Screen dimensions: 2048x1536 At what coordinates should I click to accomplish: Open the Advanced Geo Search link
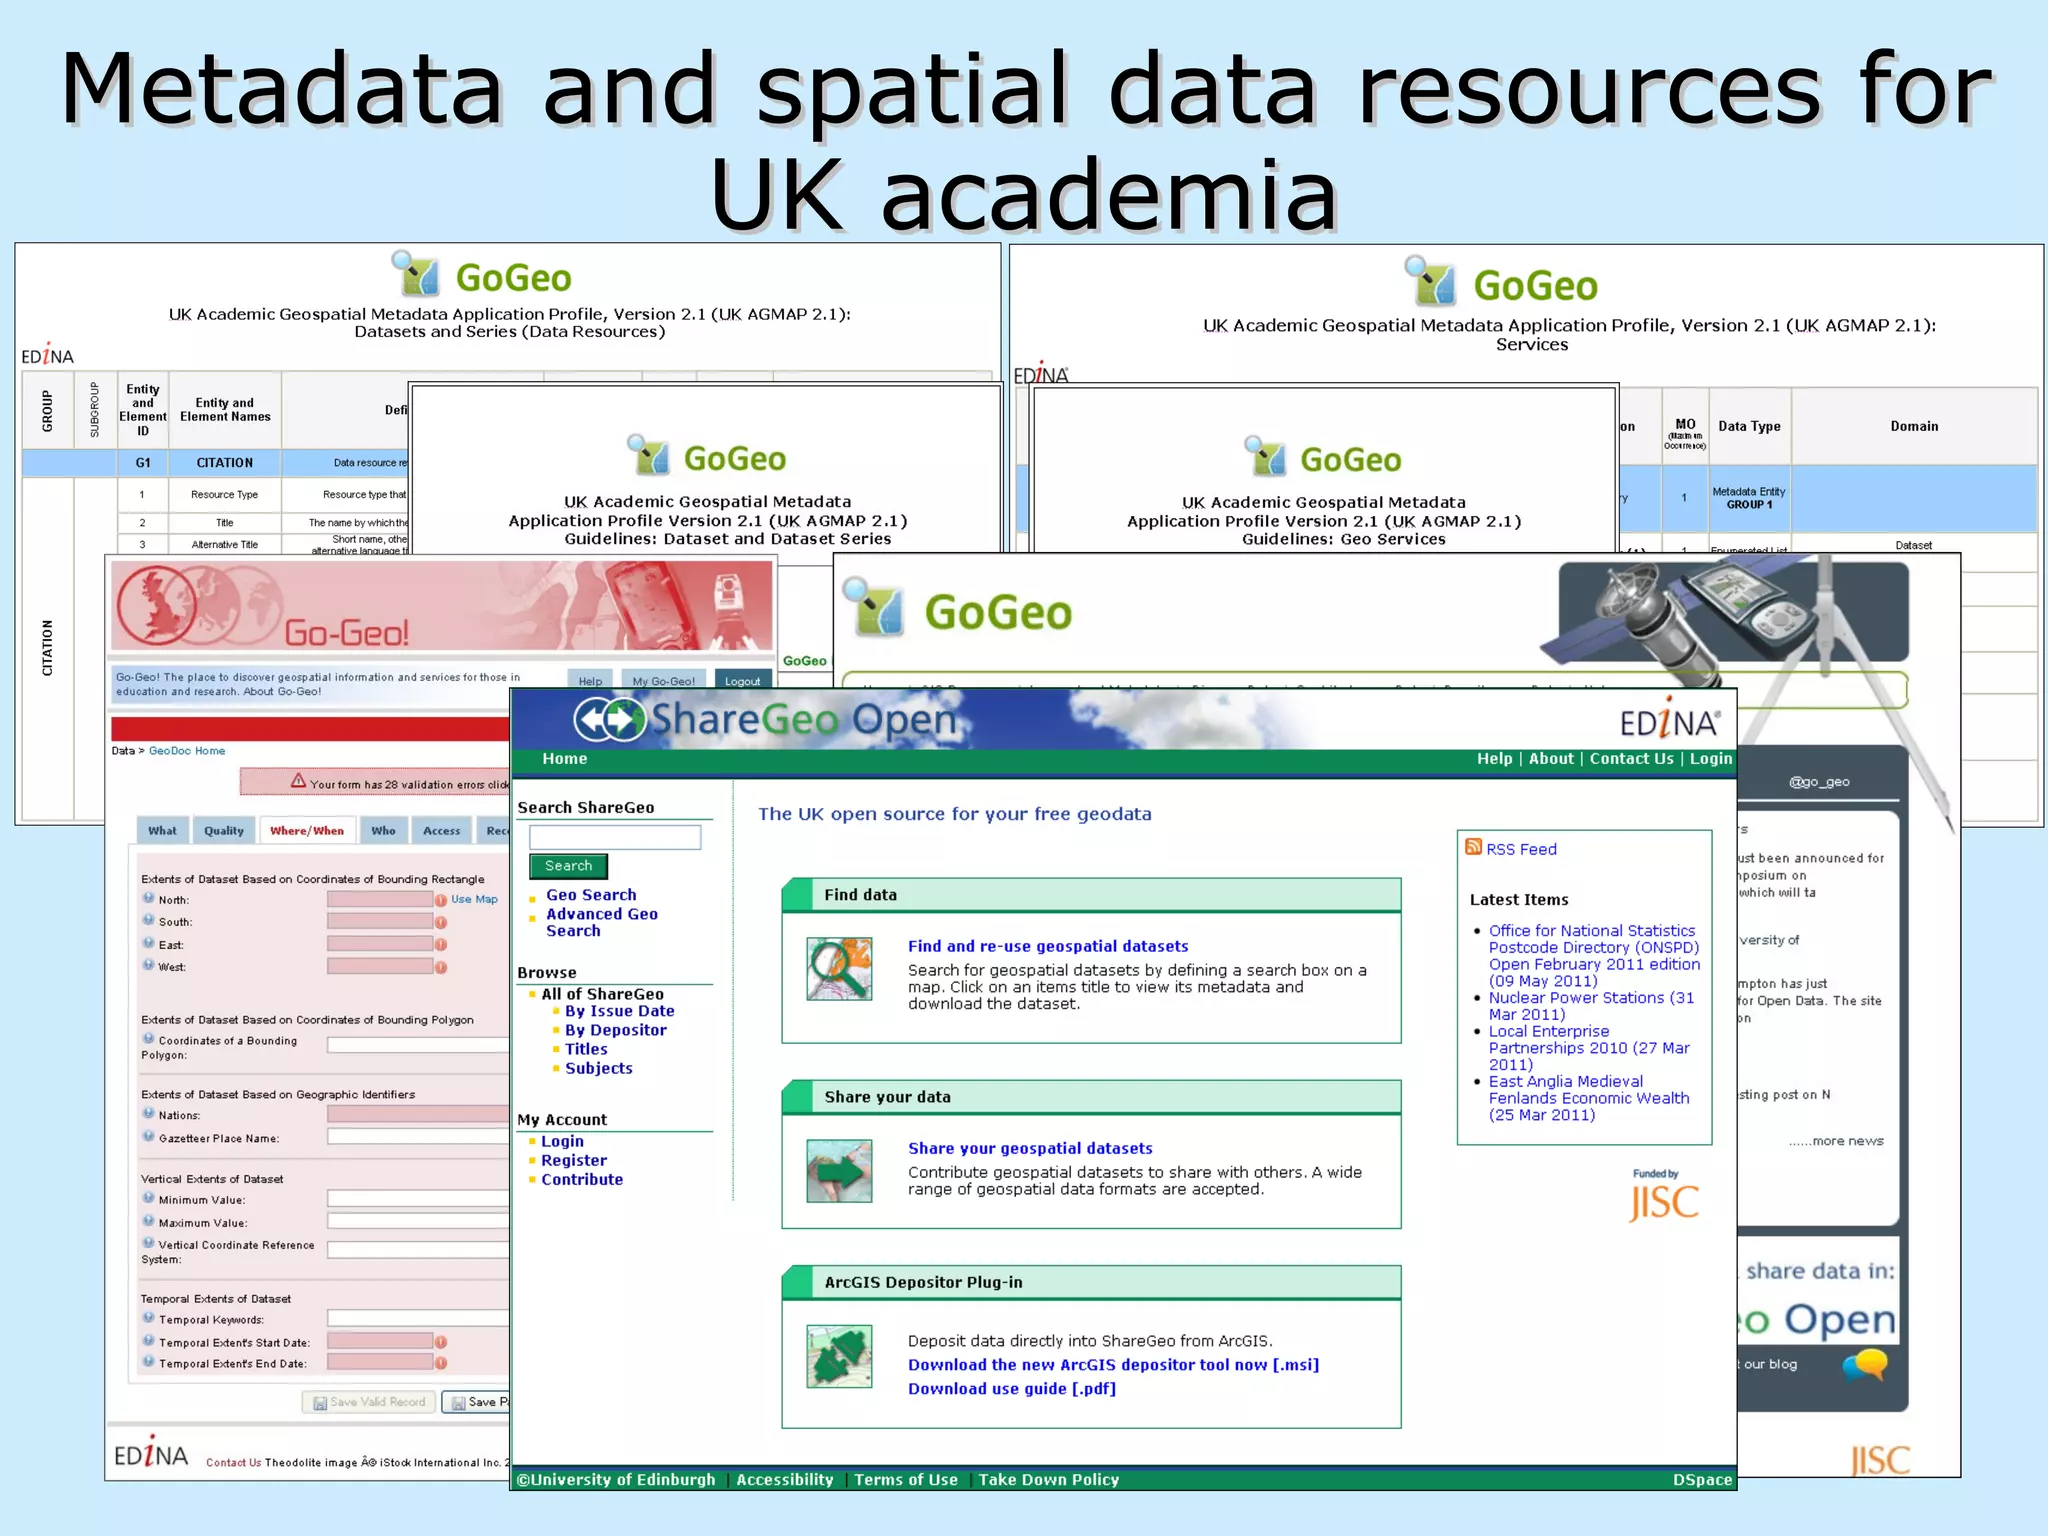tap(602, 922)
